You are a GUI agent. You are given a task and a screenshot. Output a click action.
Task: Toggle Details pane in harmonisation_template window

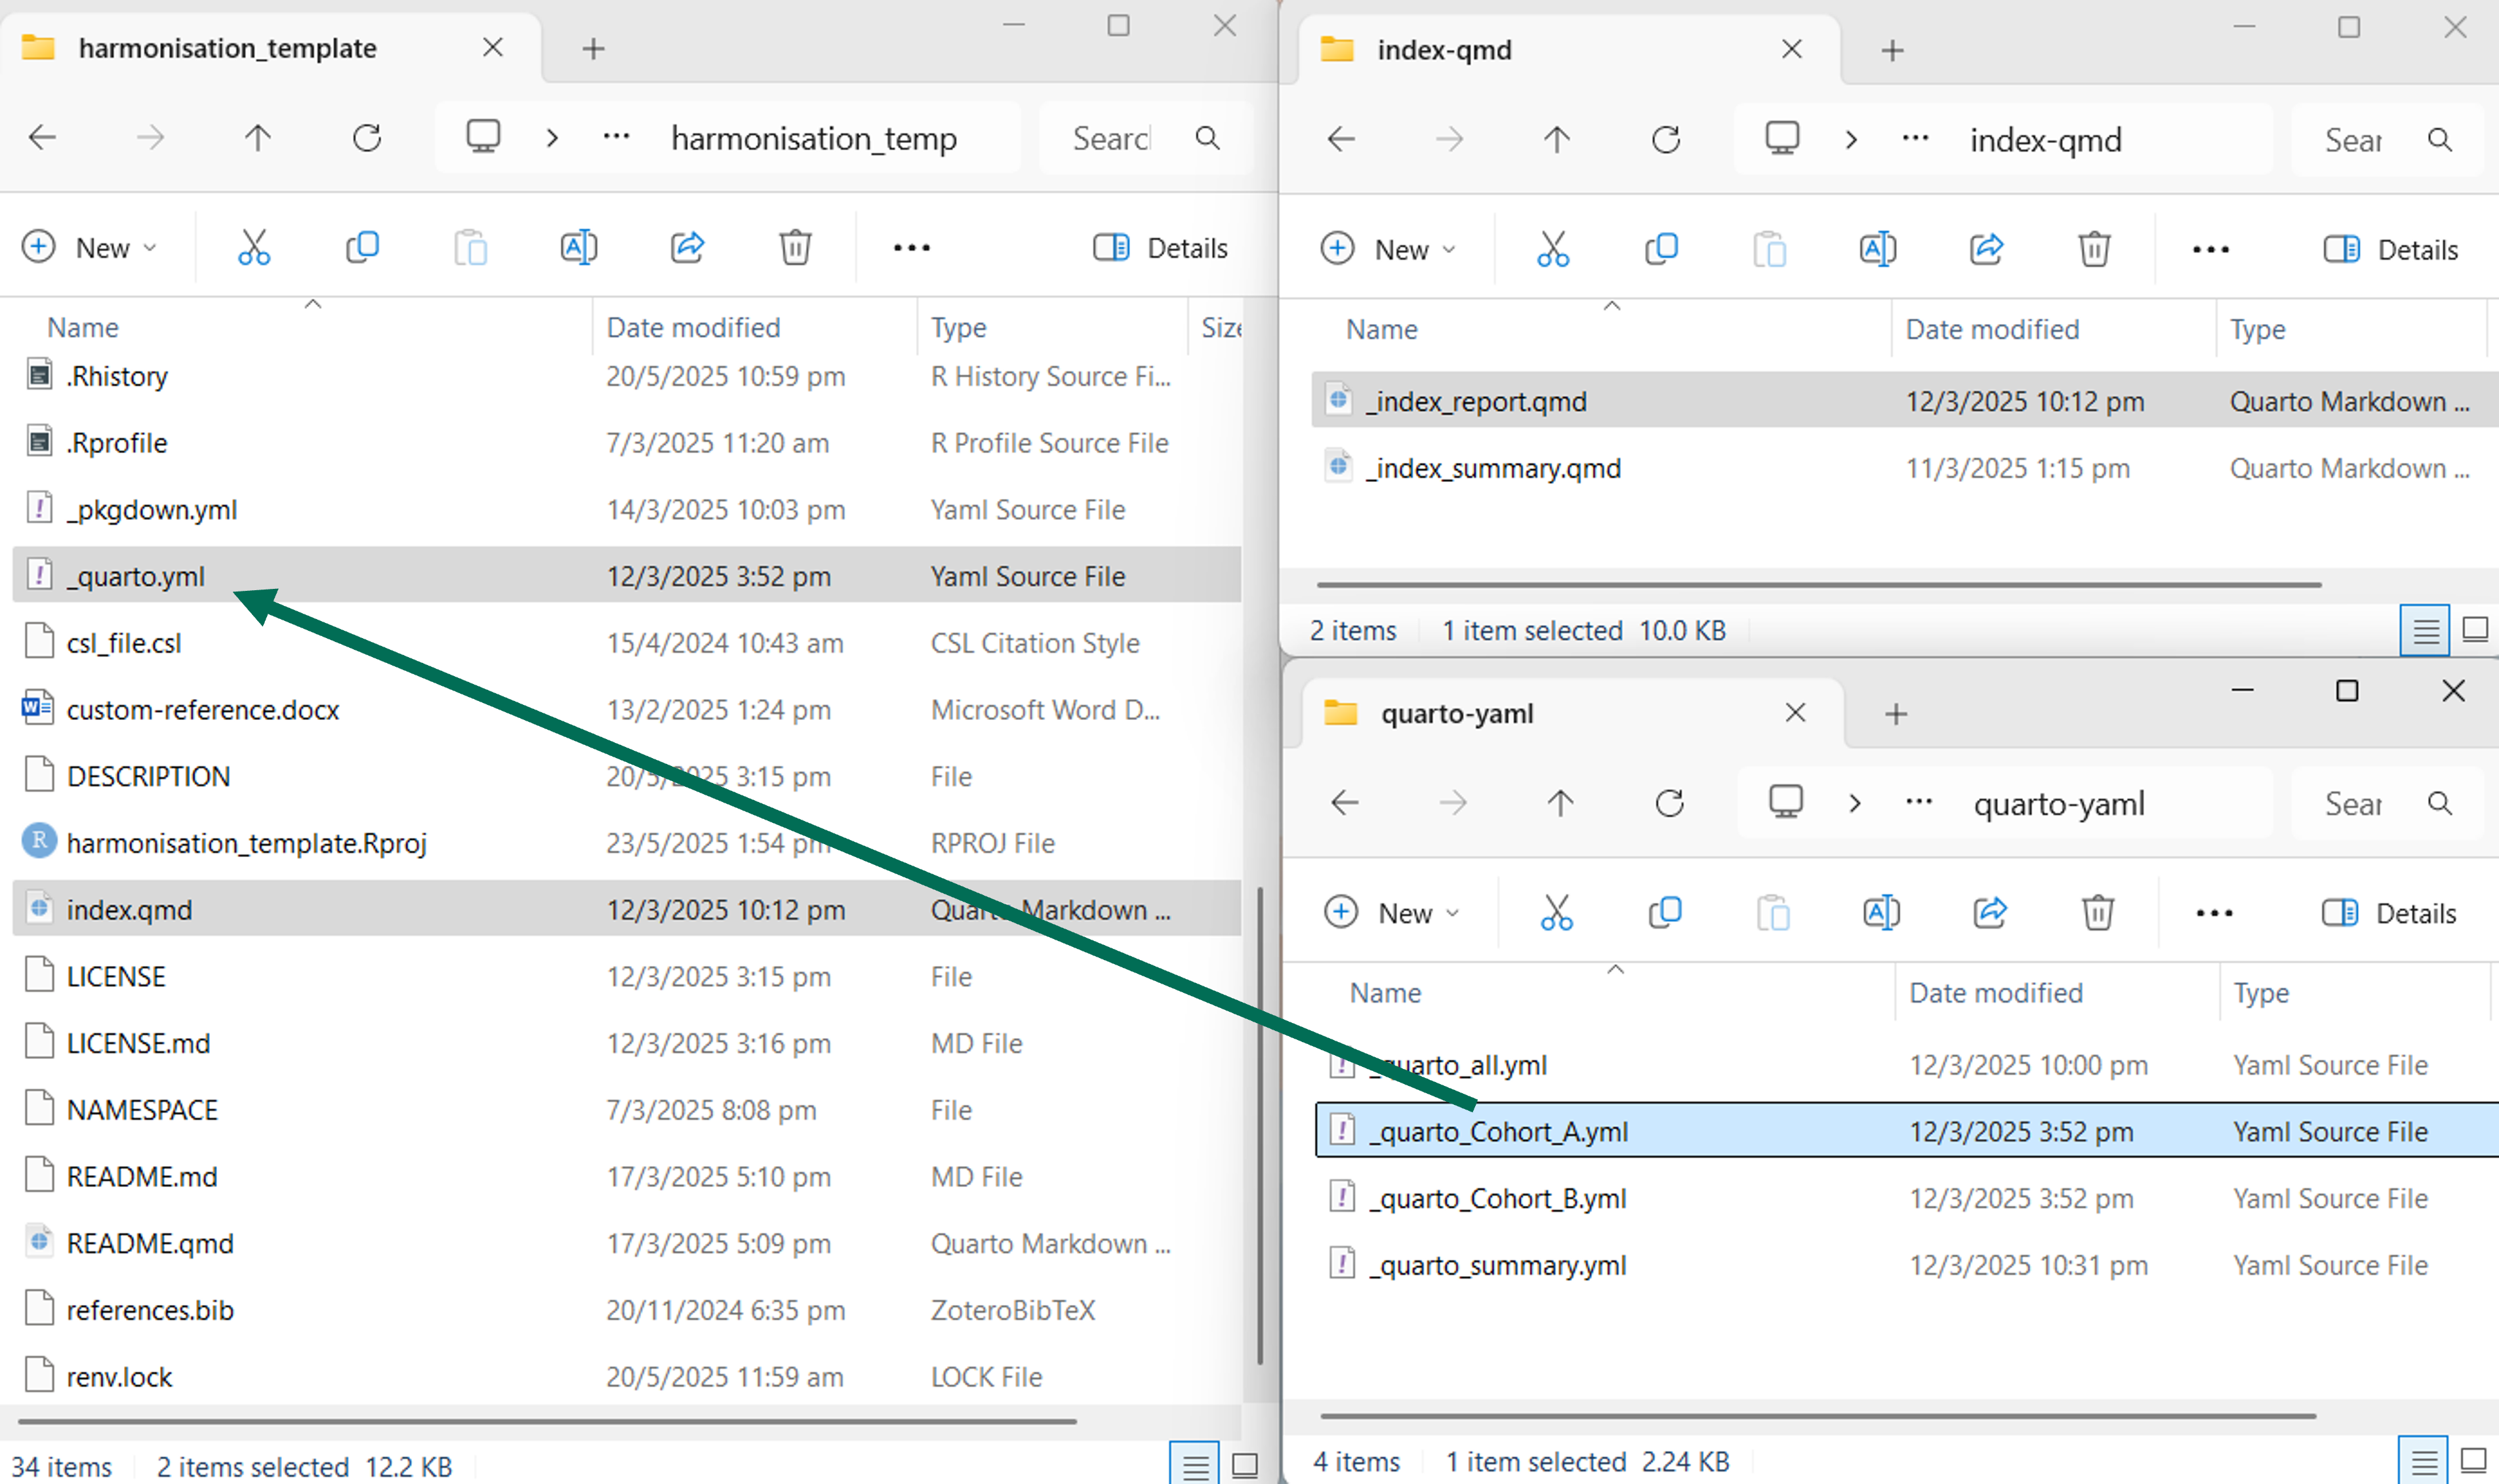(x=1161, y=247)
